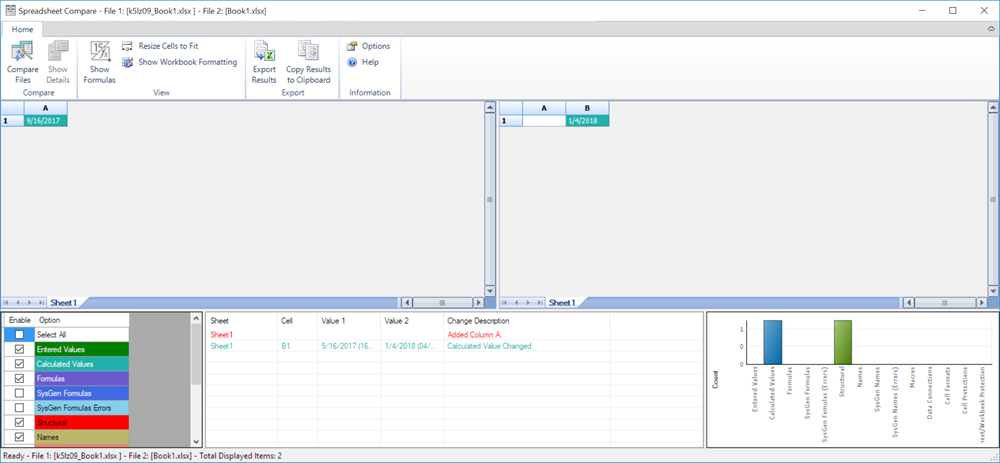
Task: Sort results by Change Description header
Action: click(x=527, y=321)
